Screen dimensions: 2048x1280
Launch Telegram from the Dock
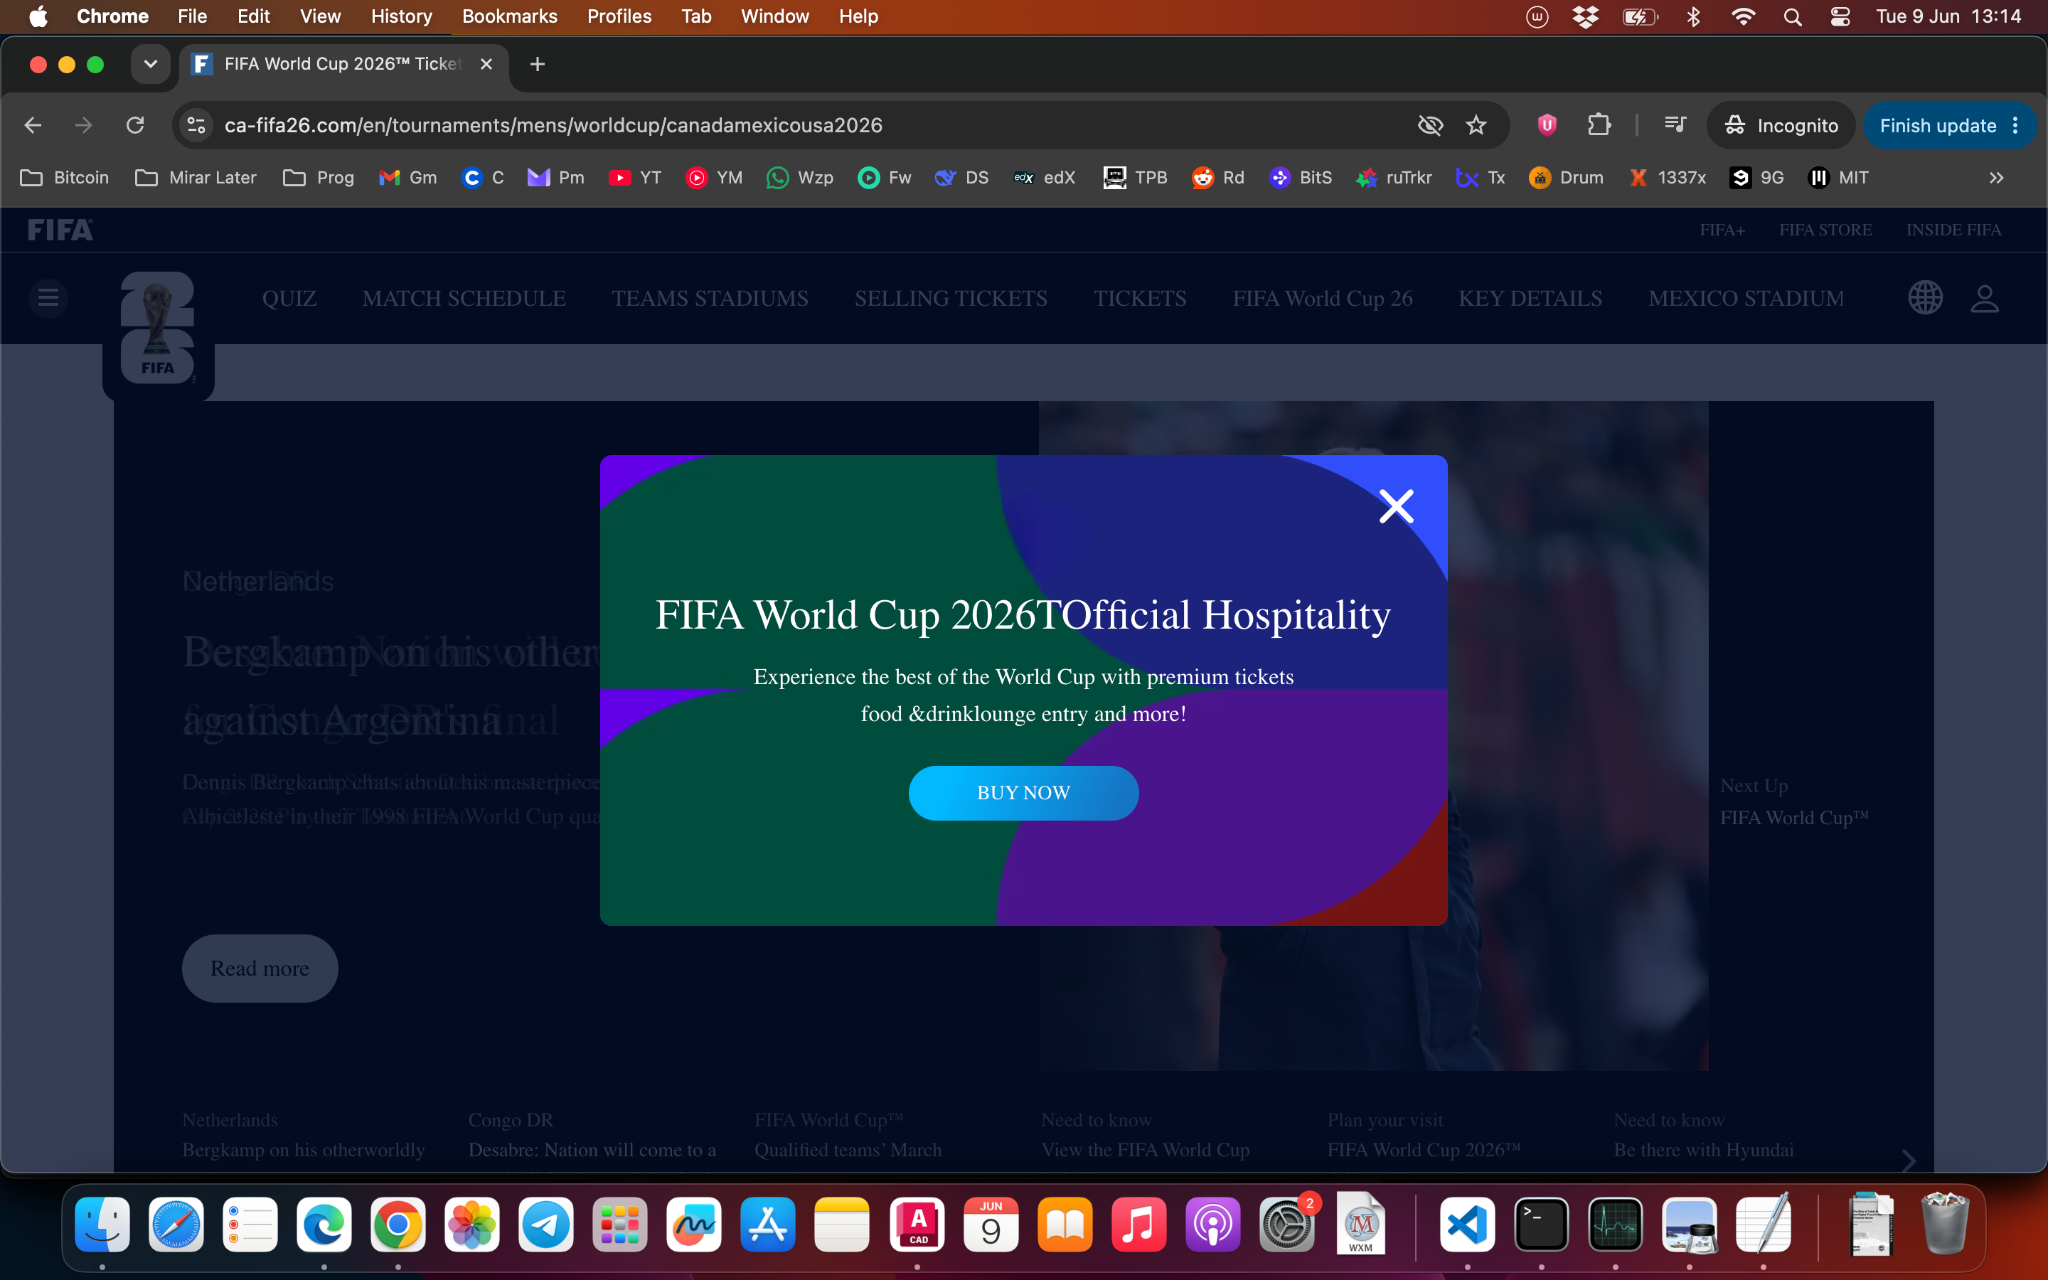tap(546, 1224)
